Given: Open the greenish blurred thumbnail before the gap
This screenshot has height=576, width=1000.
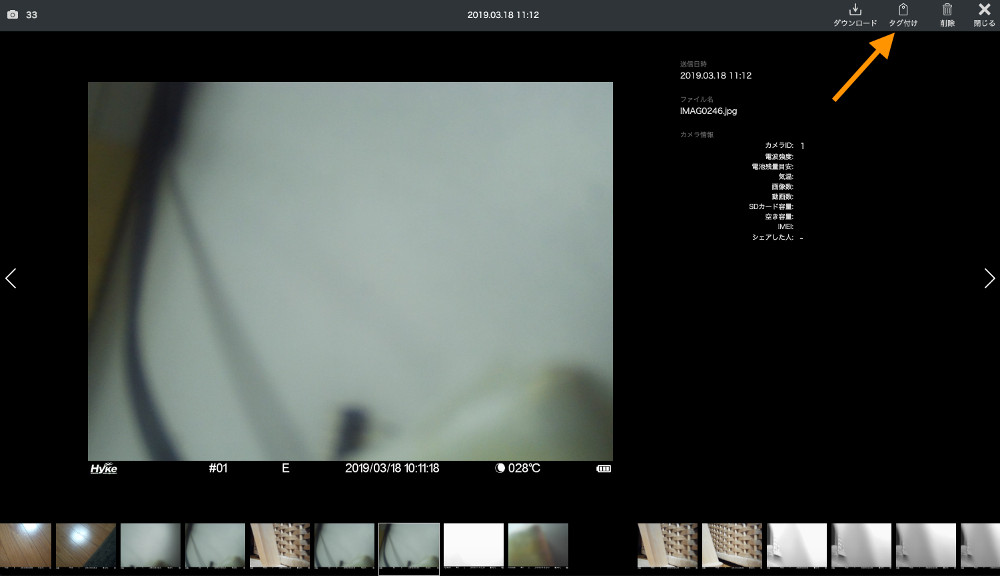Looking at the screenshot, I should [x=537, y=546].
